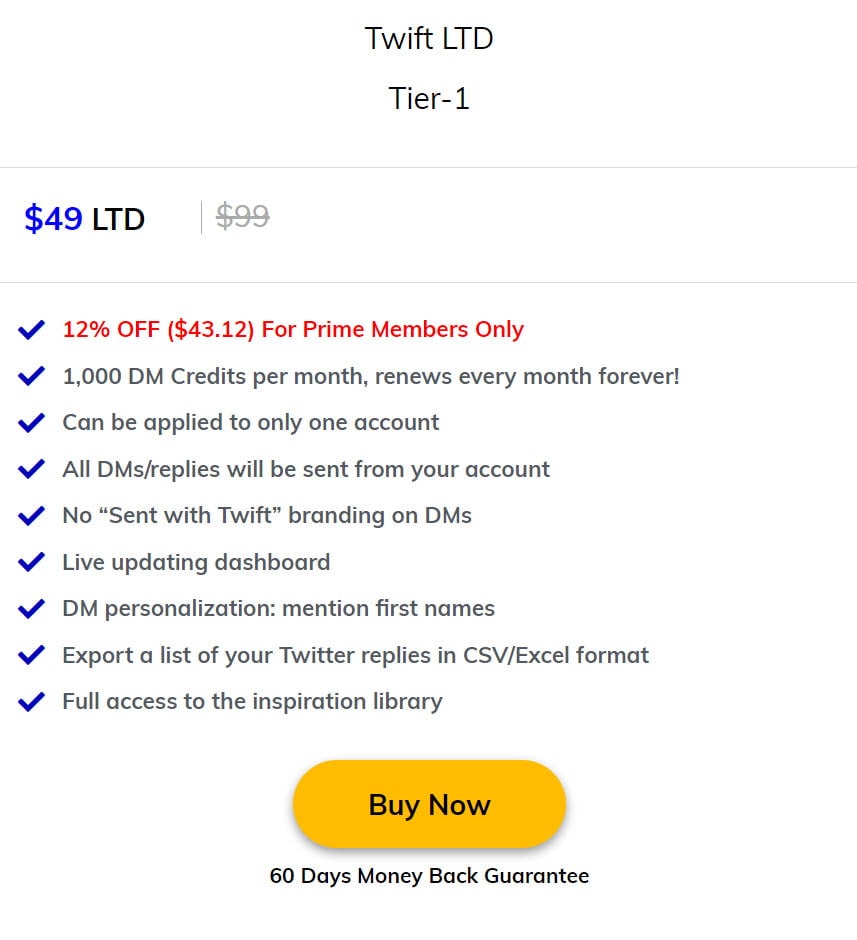Click the checkmark beside one account limitation
The image size is (857, 940).
pyautogui.click(x=31, y=422)
